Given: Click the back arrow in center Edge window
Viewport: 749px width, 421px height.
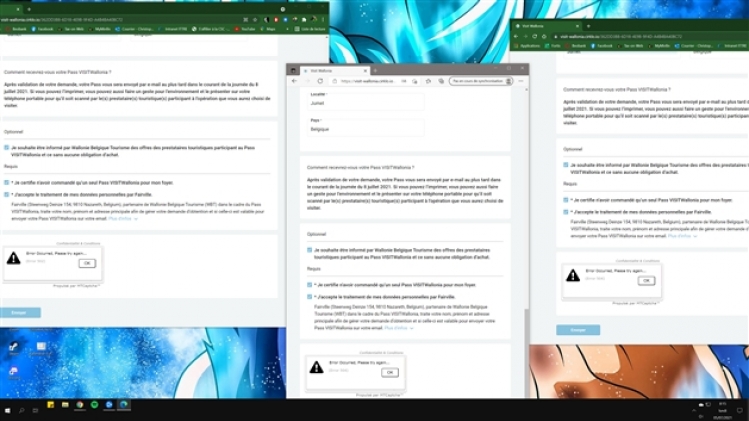Looking at the screenshot, I should click(296, 81).
